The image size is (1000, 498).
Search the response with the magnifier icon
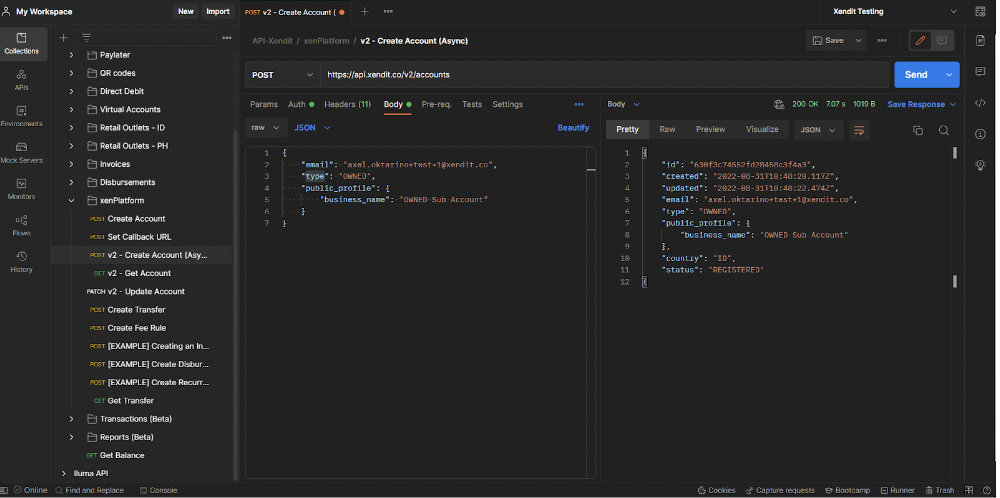(944, 130)
